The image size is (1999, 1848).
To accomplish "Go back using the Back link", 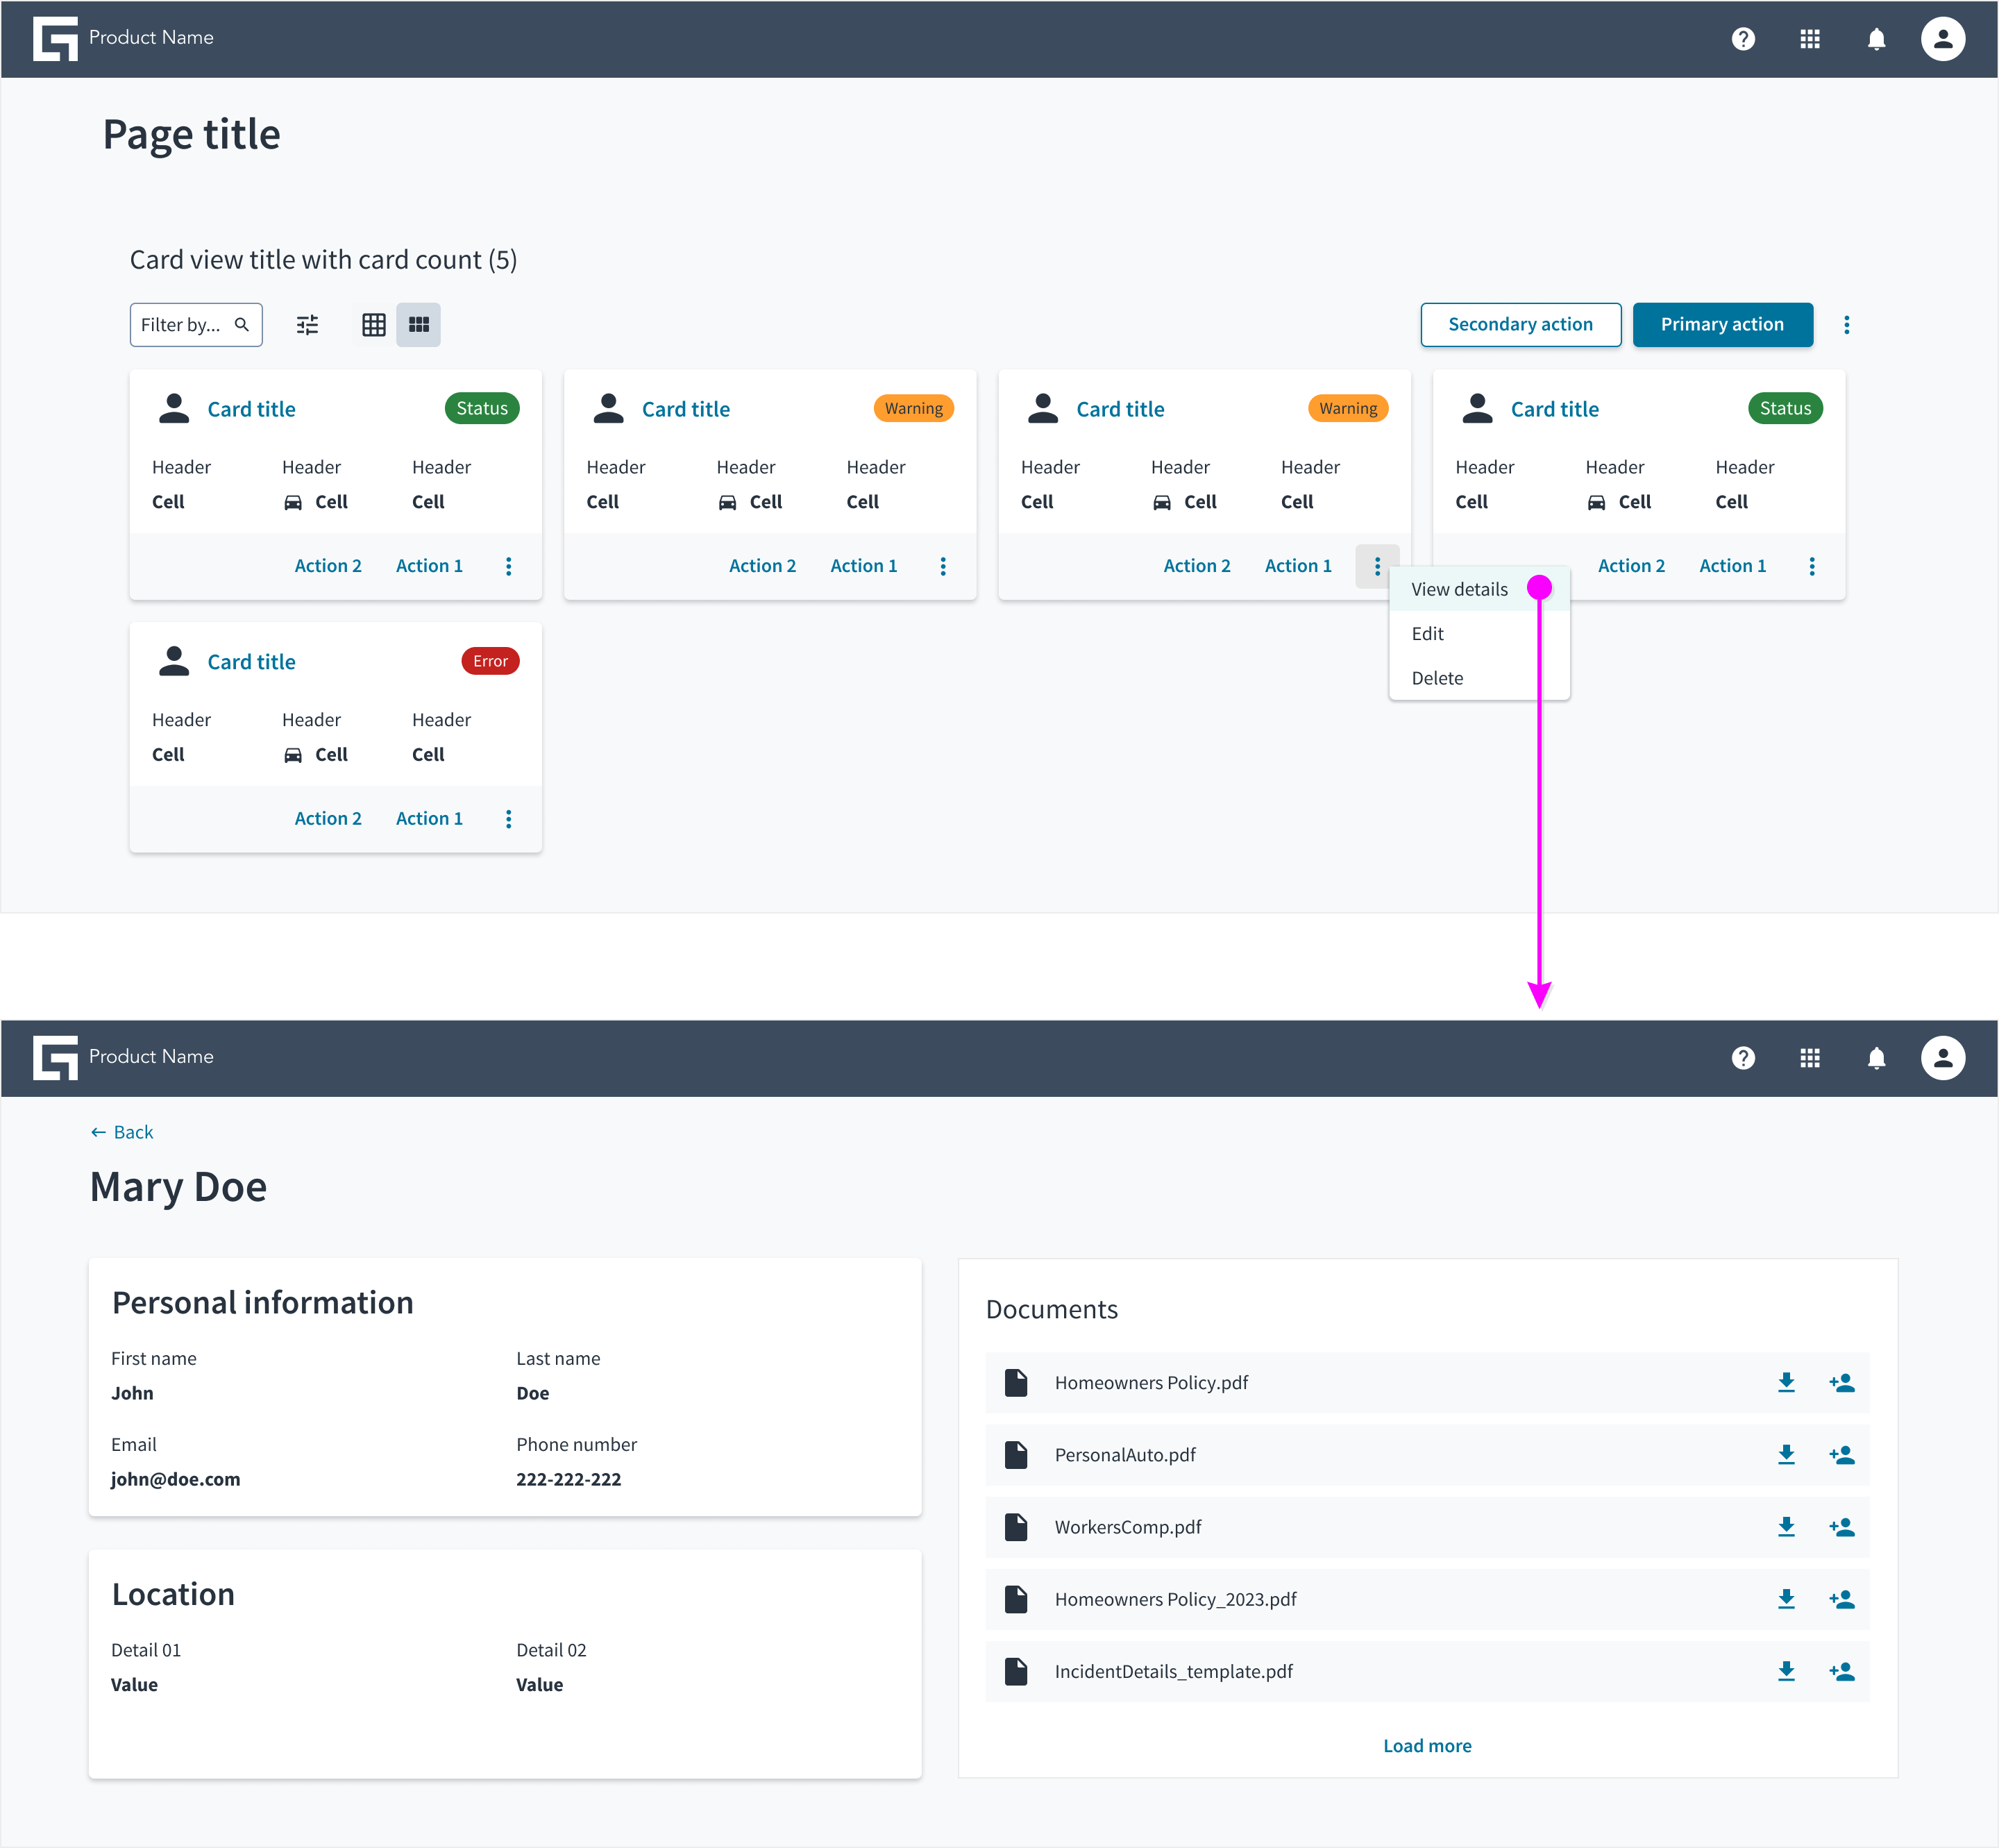I will coord(122,1132).
